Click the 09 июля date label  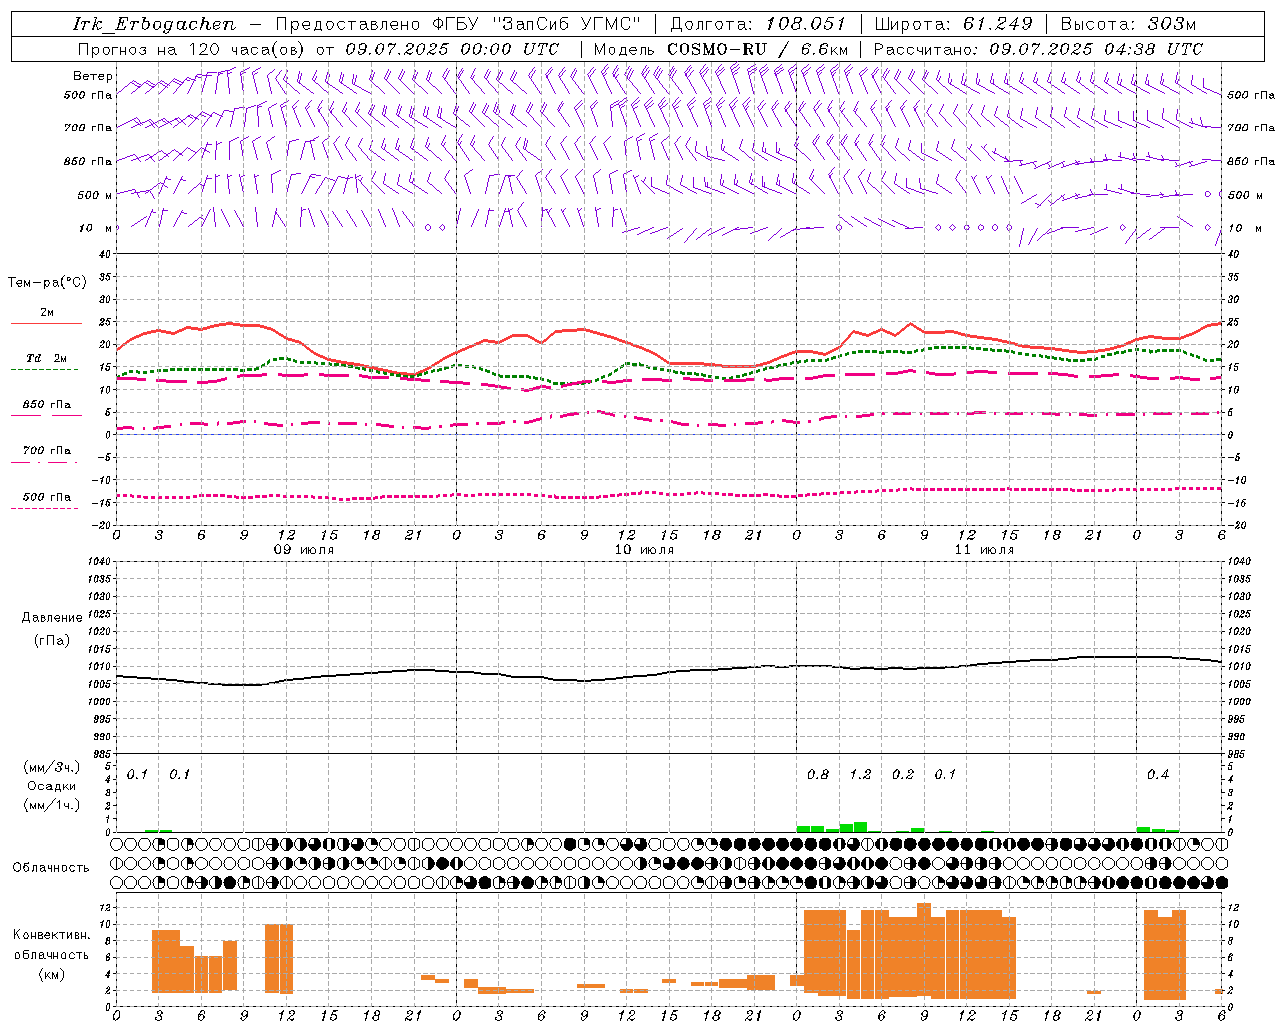pos(304,550)
